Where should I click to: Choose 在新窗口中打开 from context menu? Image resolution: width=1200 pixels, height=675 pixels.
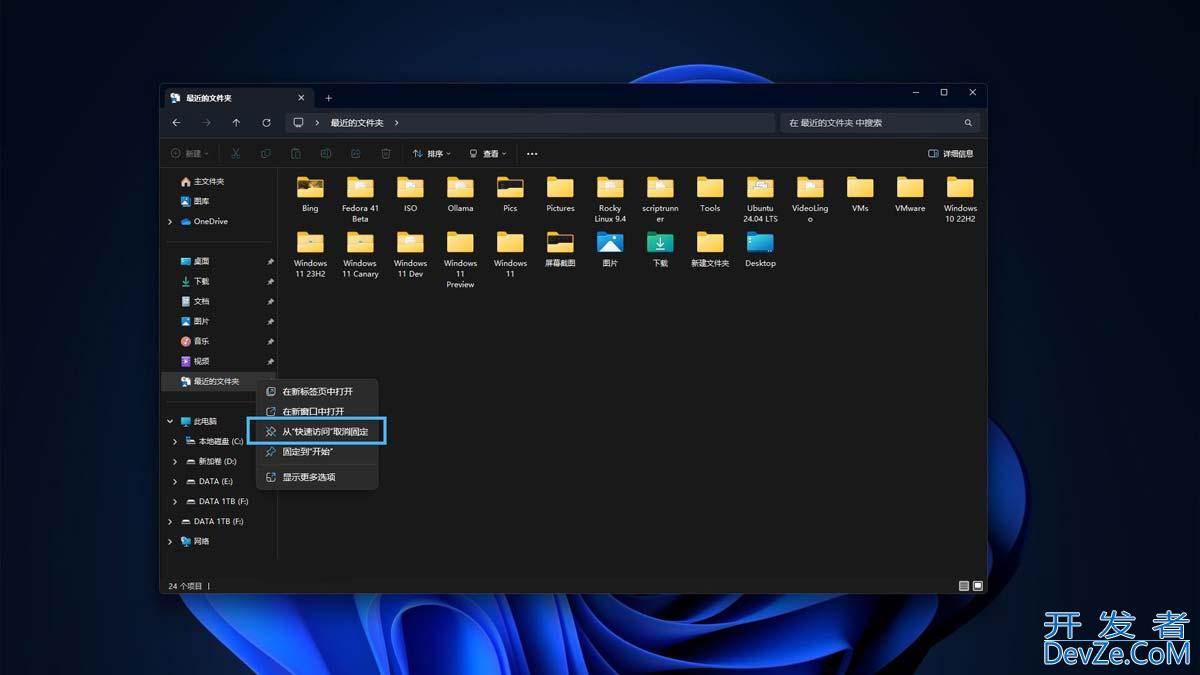[317, 411]
